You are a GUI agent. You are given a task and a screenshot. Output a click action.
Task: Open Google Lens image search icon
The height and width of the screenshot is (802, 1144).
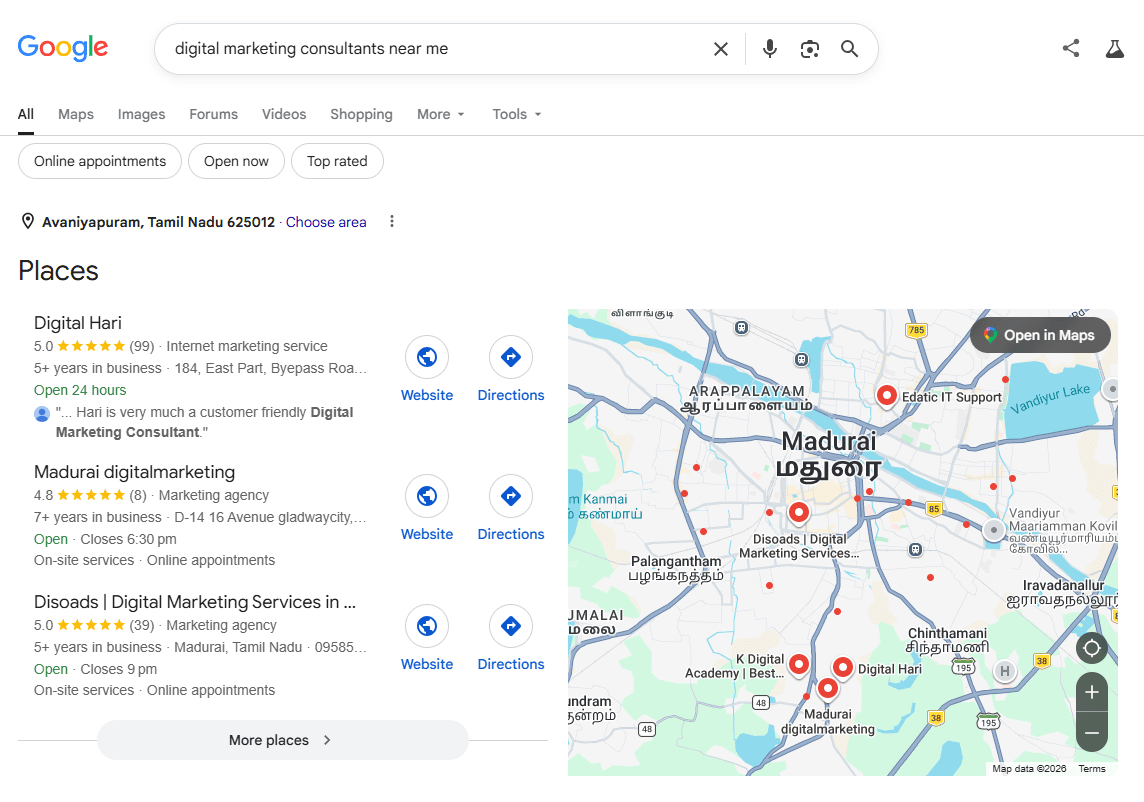tap(809, 49)
